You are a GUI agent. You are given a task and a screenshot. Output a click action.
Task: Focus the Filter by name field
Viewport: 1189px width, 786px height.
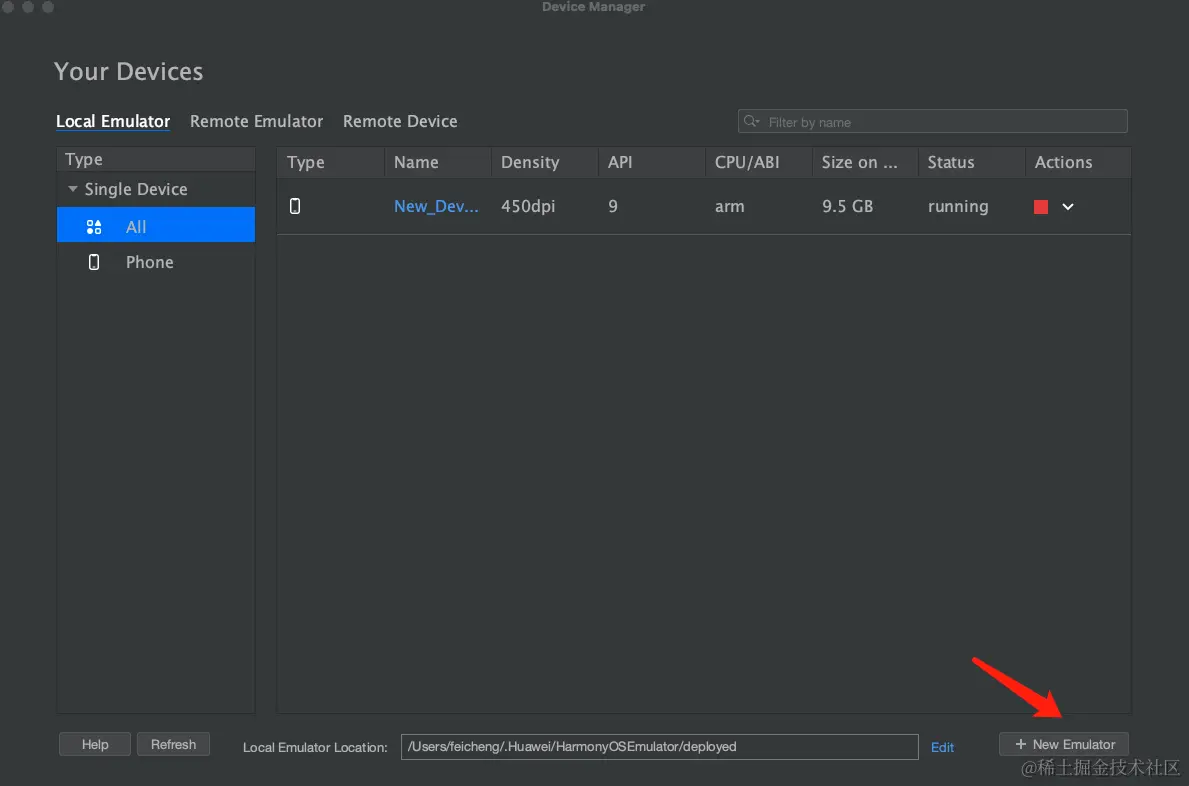[932, 121]
